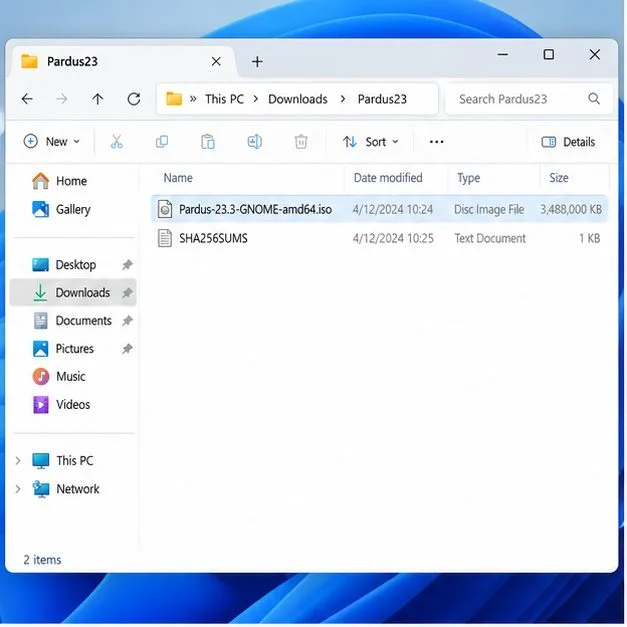
Task: Click the forward navigation arrow
Action: point(62,99)
